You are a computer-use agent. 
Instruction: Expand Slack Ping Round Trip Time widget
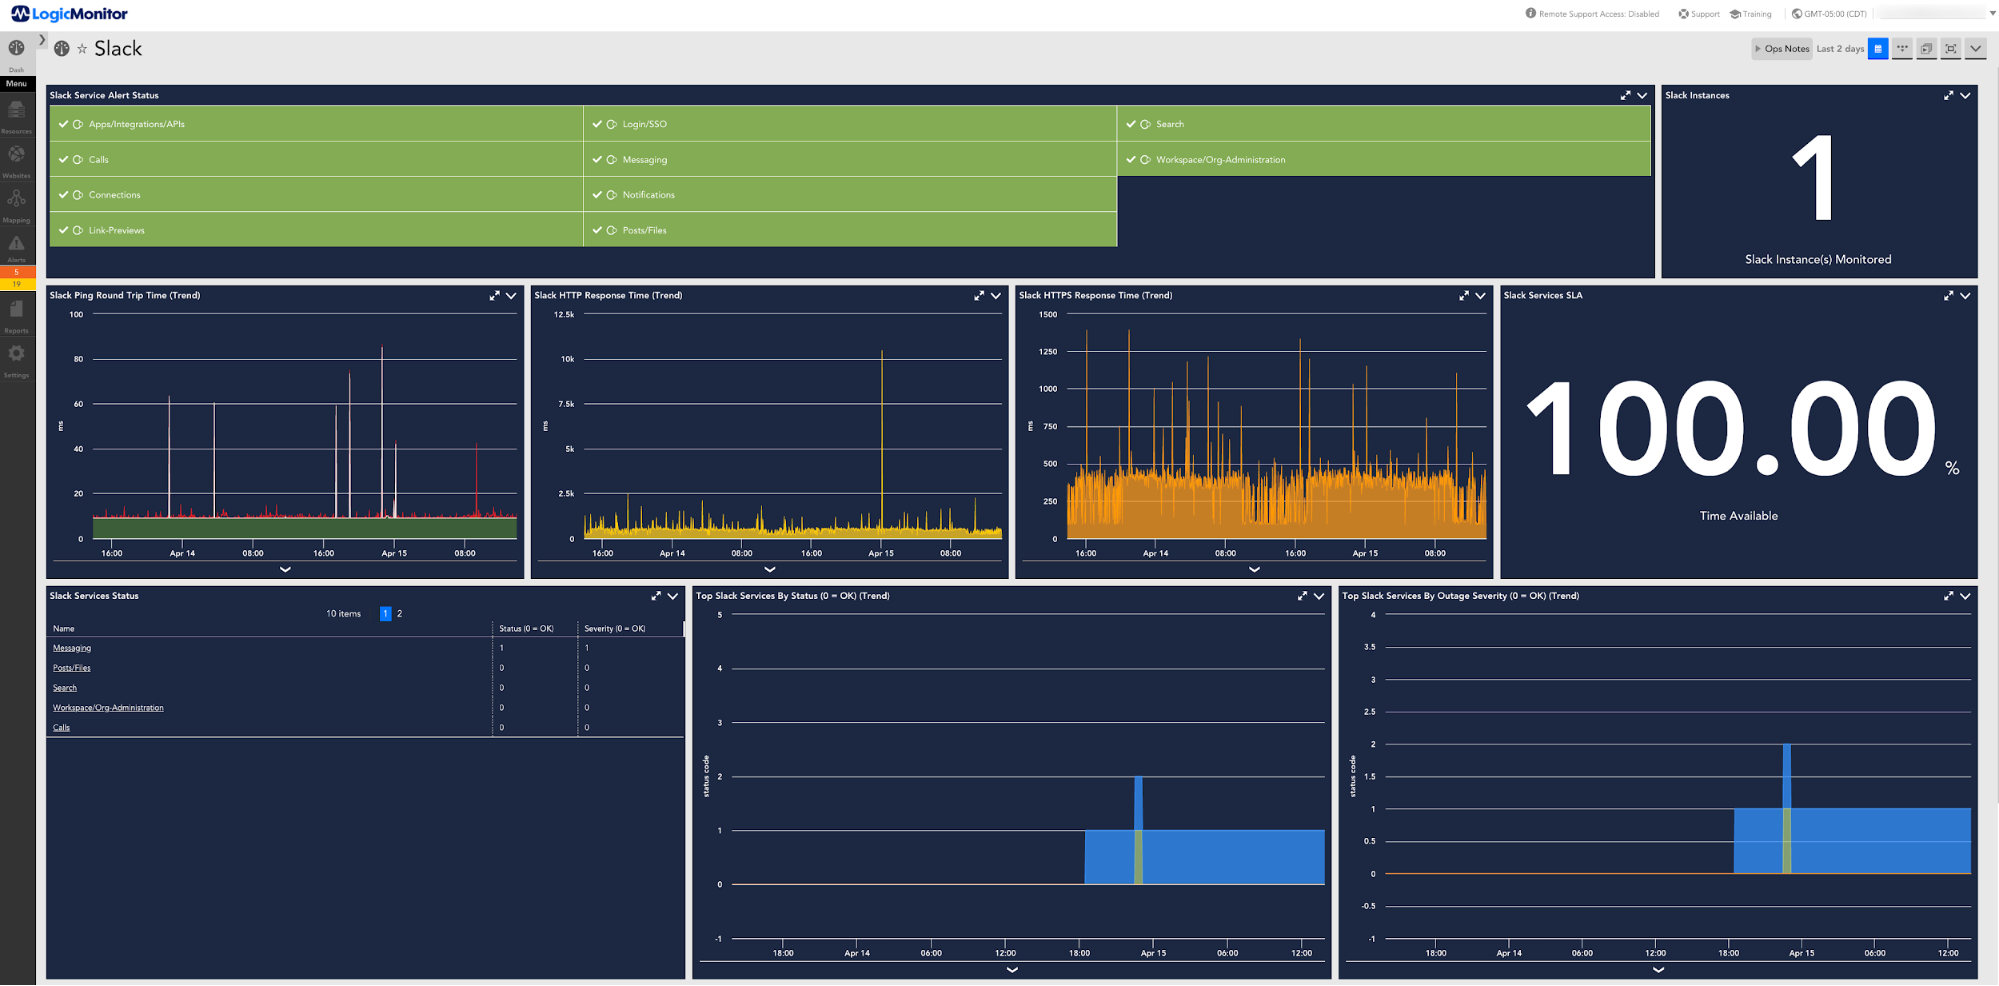(x=494, y=296)
